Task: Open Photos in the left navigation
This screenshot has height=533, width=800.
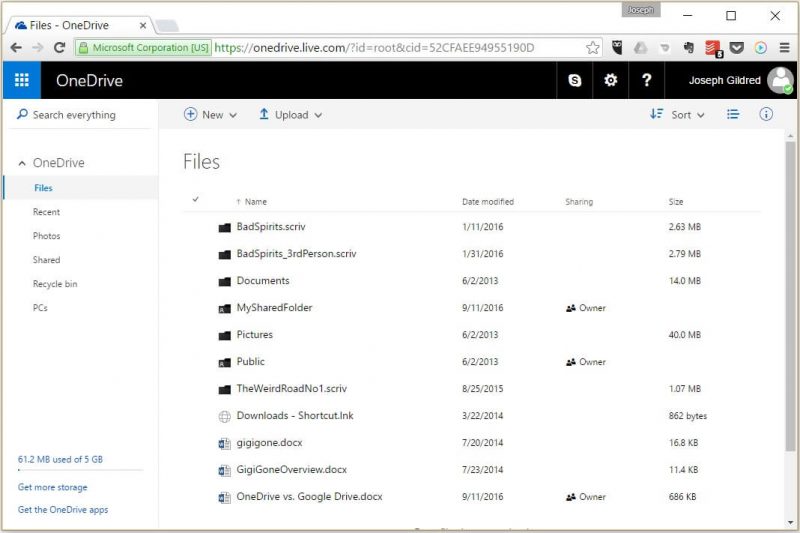Action: [x=46, y=236]
